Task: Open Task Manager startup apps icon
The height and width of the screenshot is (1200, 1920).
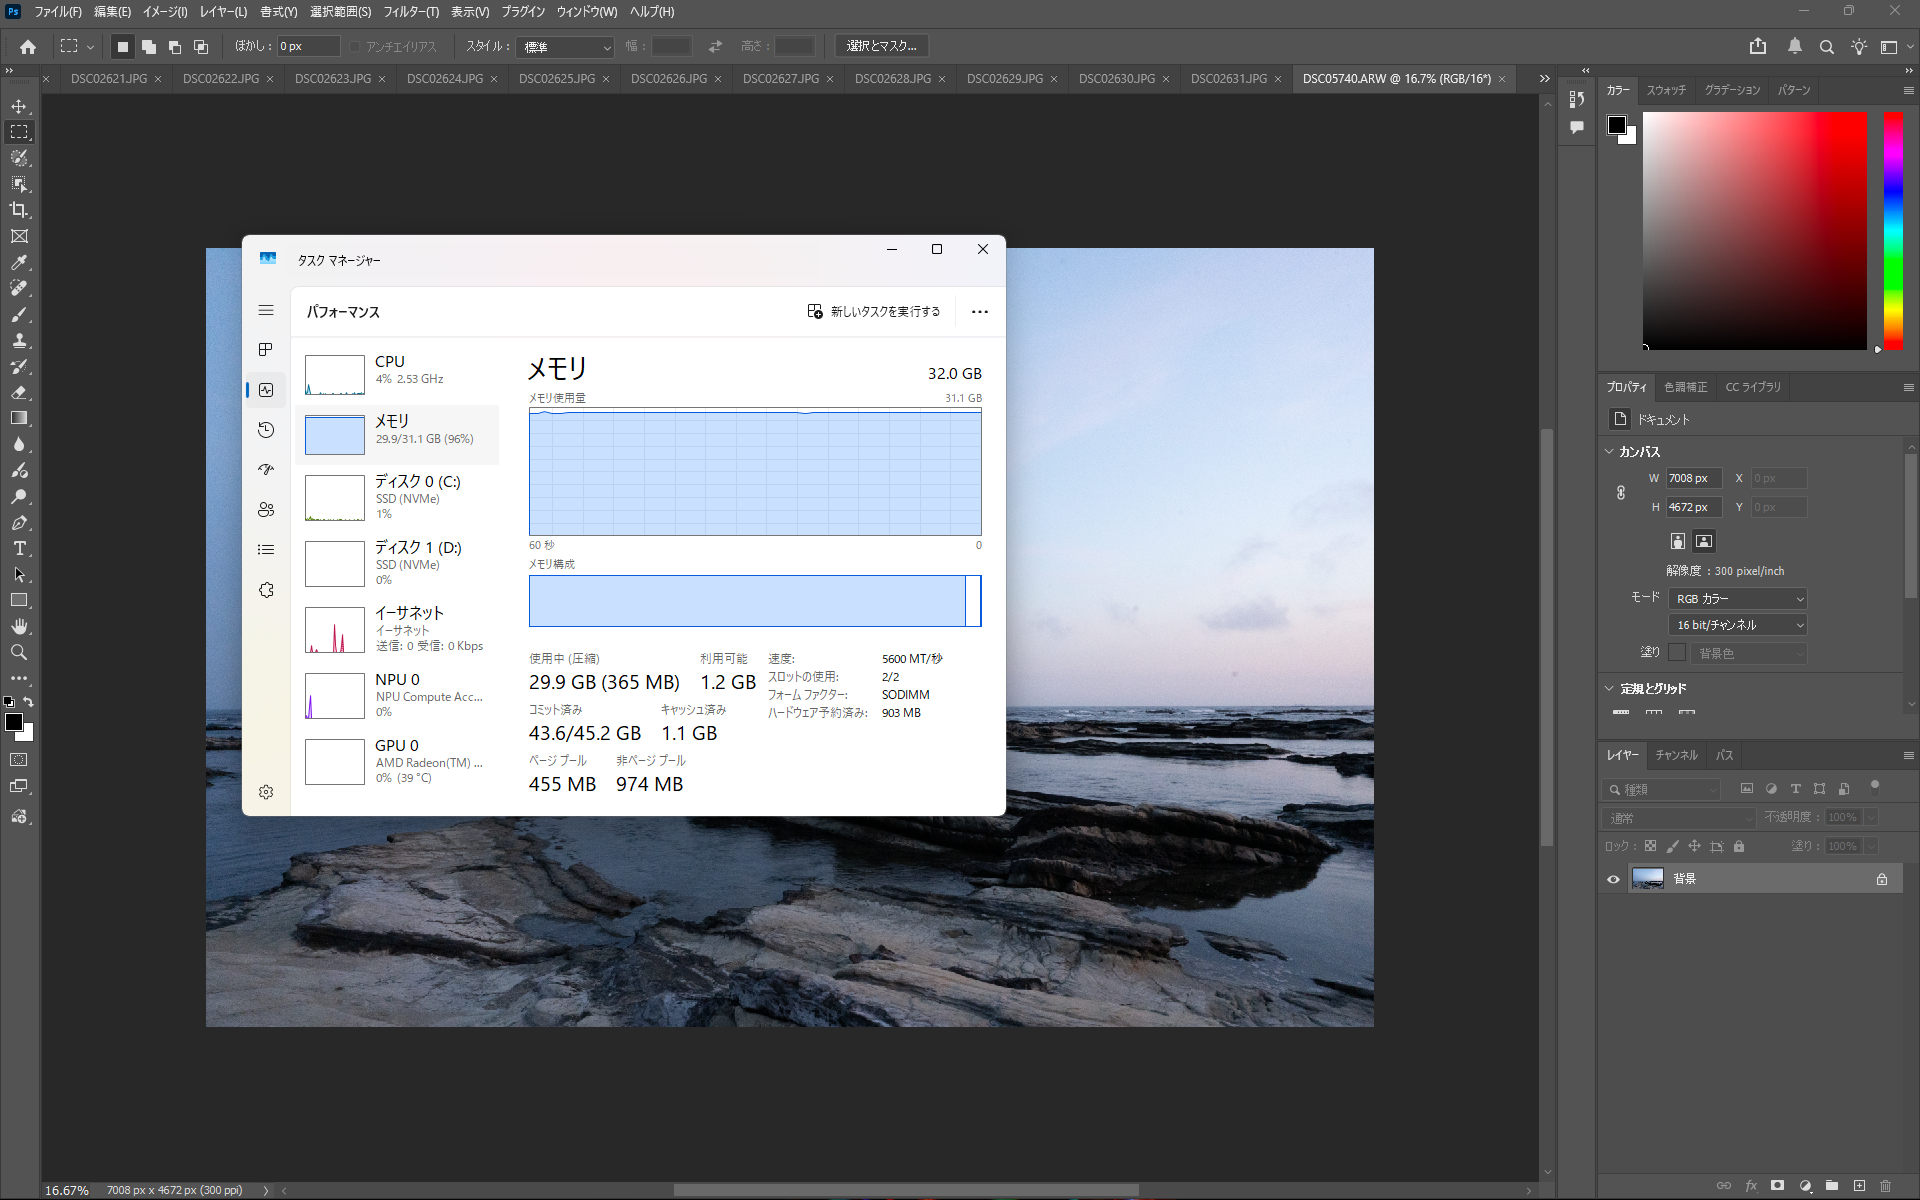Action: (x=266, y=469)
